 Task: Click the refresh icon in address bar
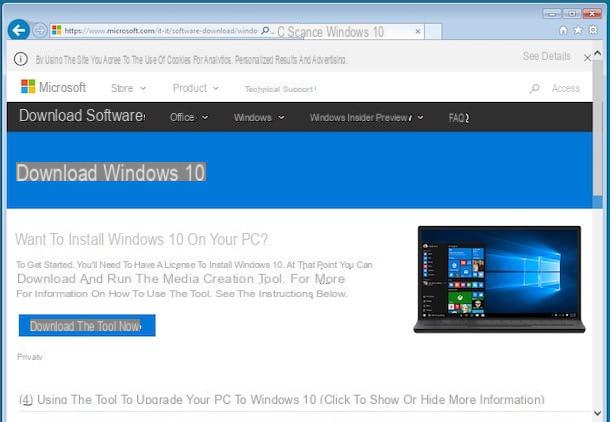281,32
